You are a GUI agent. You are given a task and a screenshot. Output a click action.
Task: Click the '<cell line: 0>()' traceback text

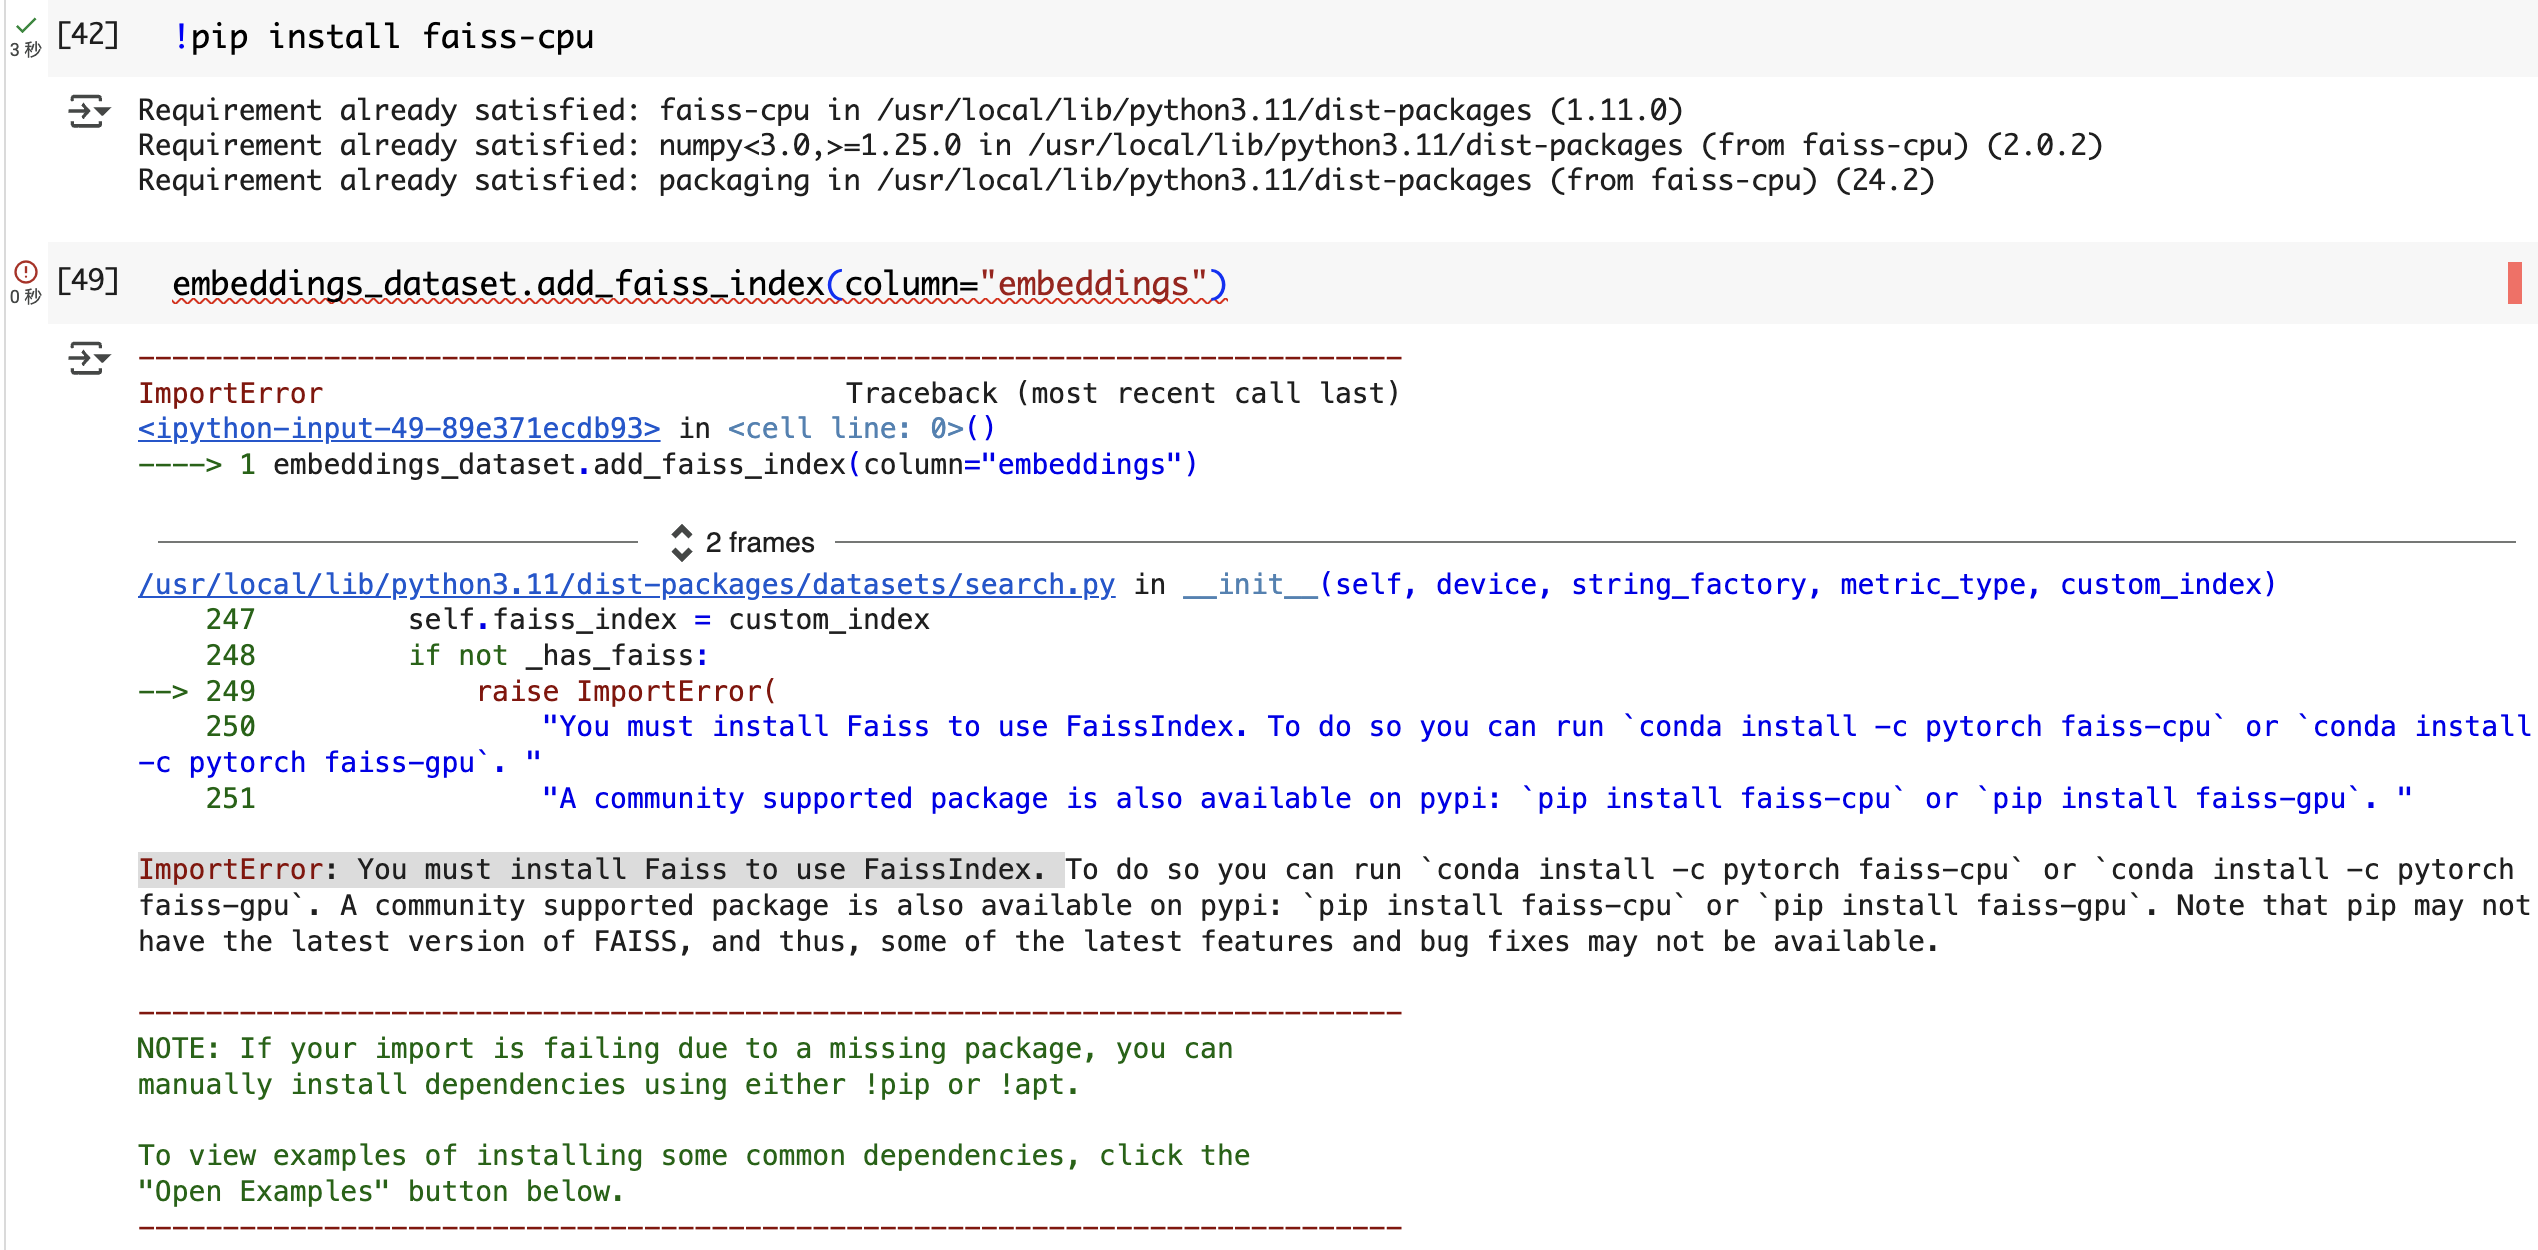[861, 429]
